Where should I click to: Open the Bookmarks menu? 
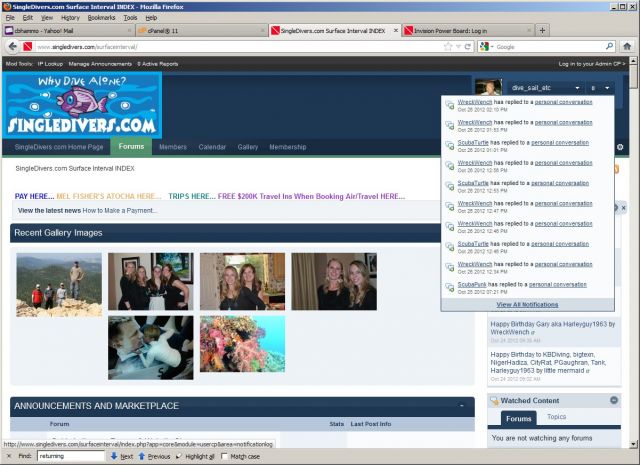(x=101, y=18)
